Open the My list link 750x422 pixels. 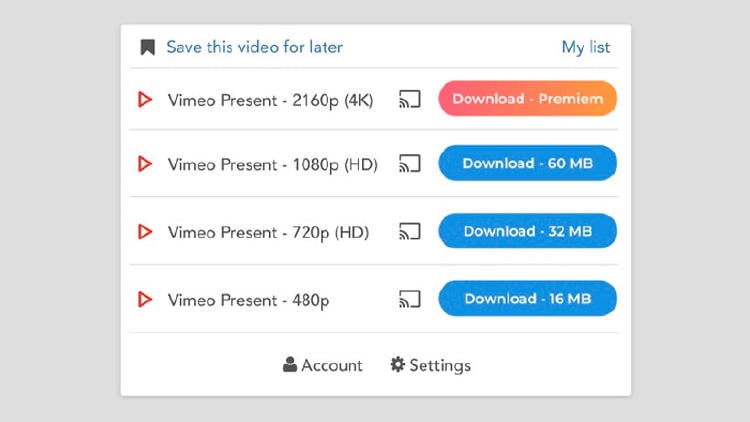point(585,47)
